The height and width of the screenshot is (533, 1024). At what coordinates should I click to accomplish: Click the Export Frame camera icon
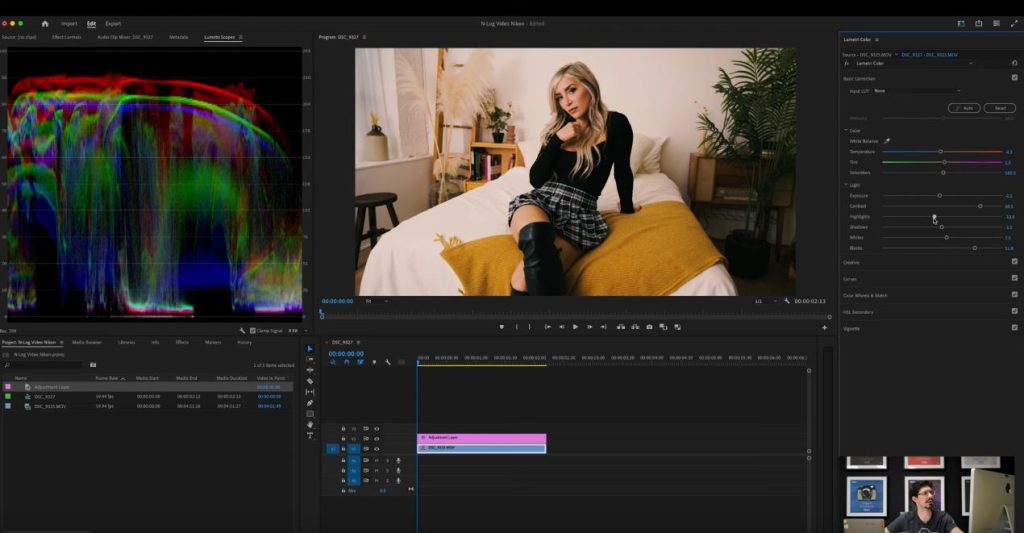pos(649,327)
